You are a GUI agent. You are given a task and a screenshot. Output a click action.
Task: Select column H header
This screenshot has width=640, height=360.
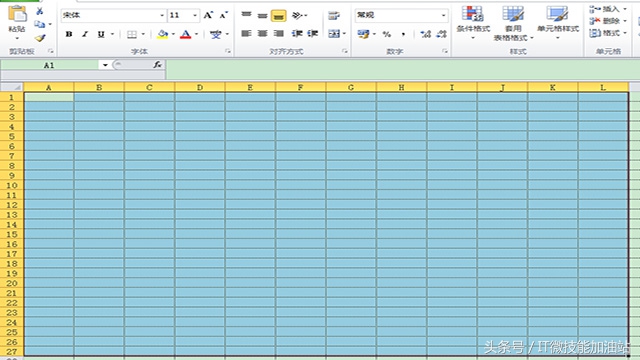tap(401, 87)
